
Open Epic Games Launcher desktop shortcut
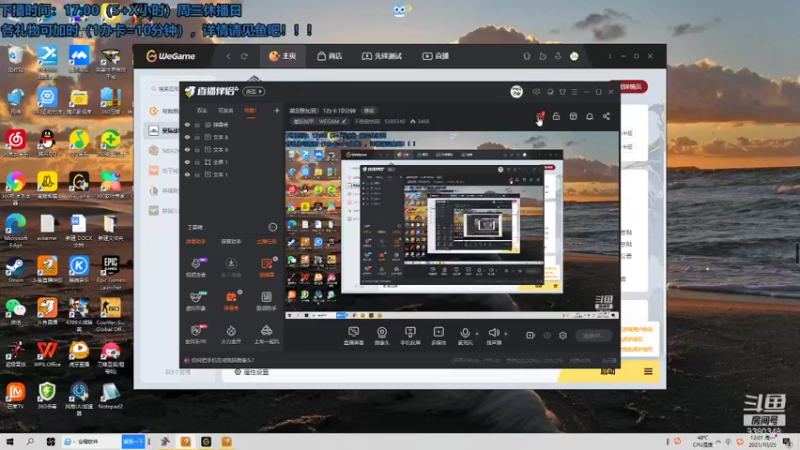pyautogui.click(x=110, y=273)
